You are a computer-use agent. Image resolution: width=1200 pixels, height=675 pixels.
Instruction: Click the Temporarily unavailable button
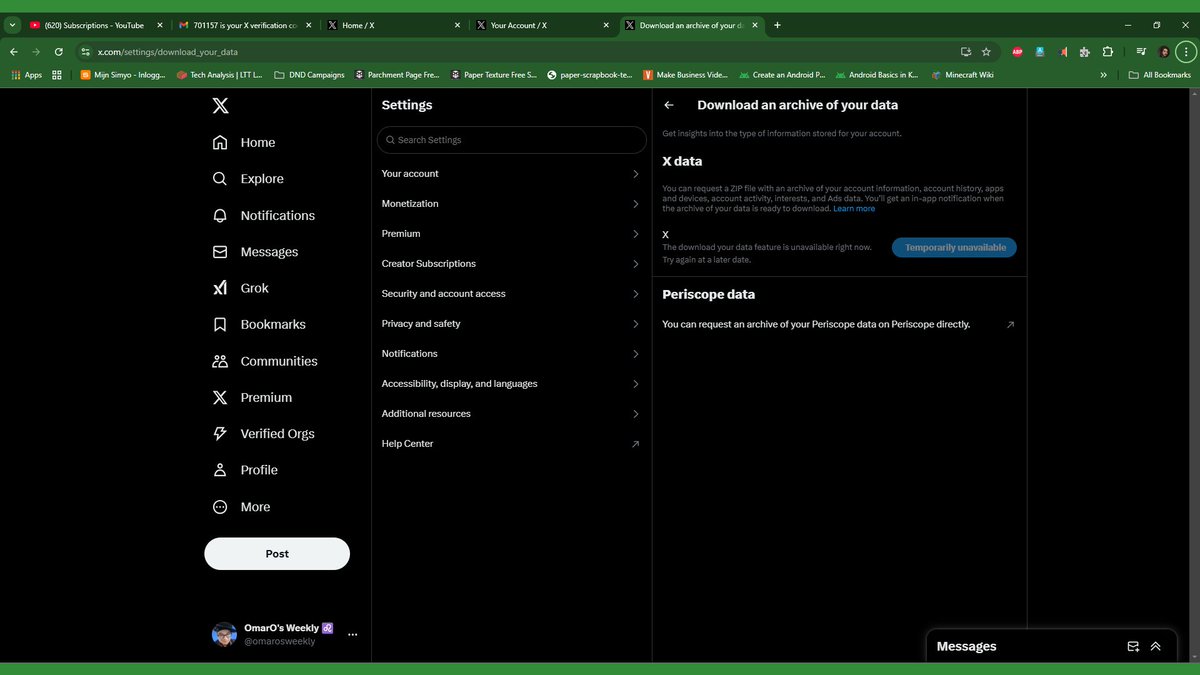(955, 247)
